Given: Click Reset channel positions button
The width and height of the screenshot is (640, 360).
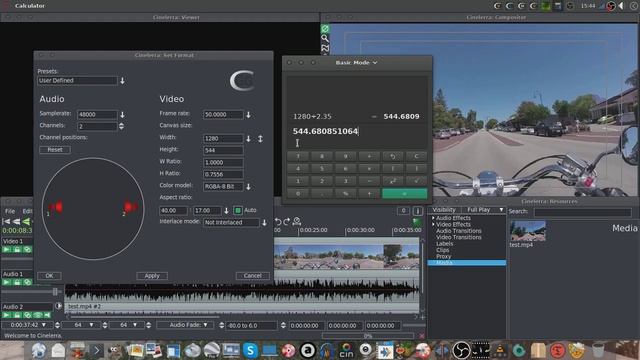Looking at the screenshot, I should click(x=55, y=150).
